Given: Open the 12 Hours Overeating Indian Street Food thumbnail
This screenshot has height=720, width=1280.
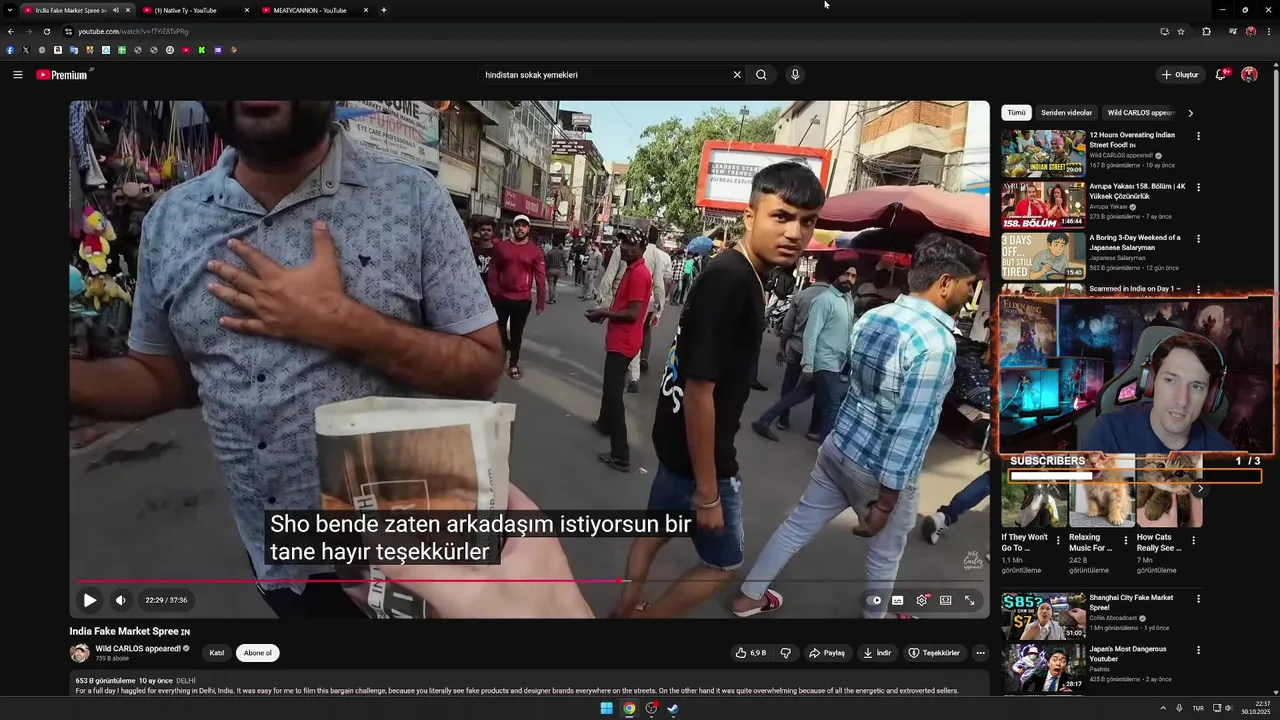Looking at the screenshot, I should [1043, 153].
